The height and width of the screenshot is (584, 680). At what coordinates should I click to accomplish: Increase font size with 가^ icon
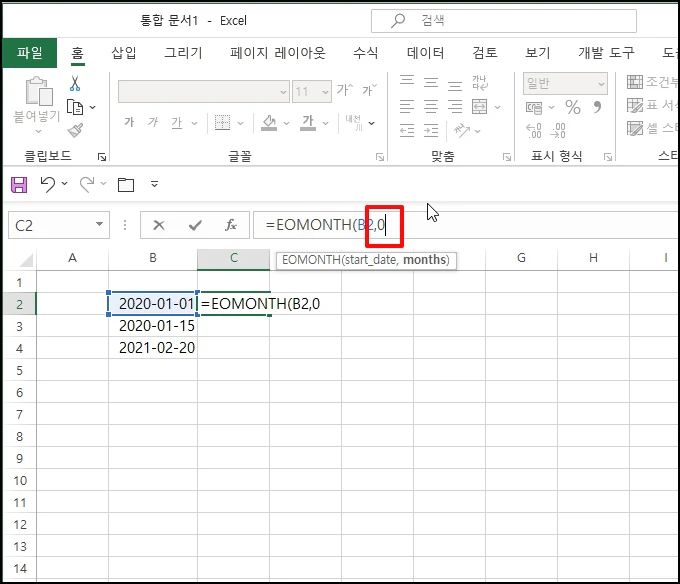pyautogui.click(x=345, y=90)
